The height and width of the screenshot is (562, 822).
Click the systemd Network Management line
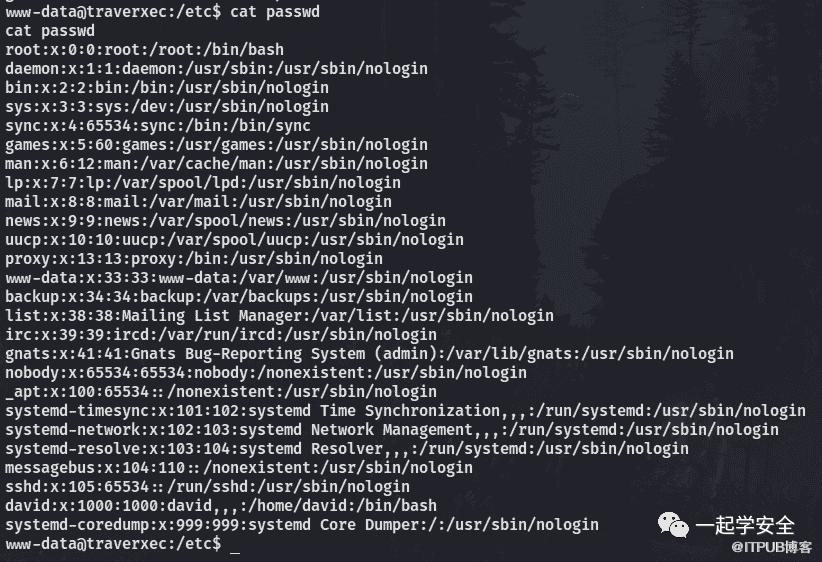click(x=391, y=430)
